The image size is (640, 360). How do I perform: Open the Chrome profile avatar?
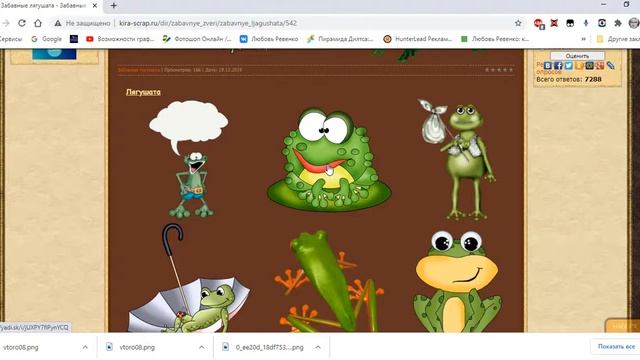(x=634, y=23)
